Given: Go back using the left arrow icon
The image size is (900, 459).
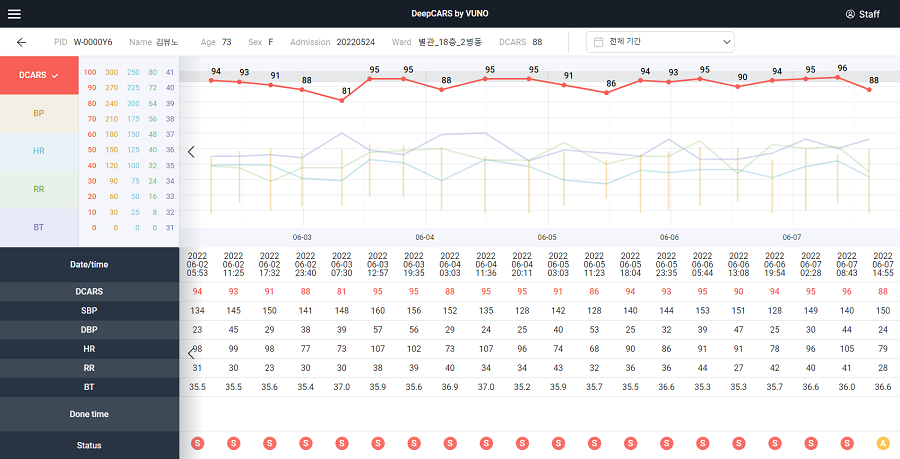Looking at the screenshot, I should click(x=21, y=43).
